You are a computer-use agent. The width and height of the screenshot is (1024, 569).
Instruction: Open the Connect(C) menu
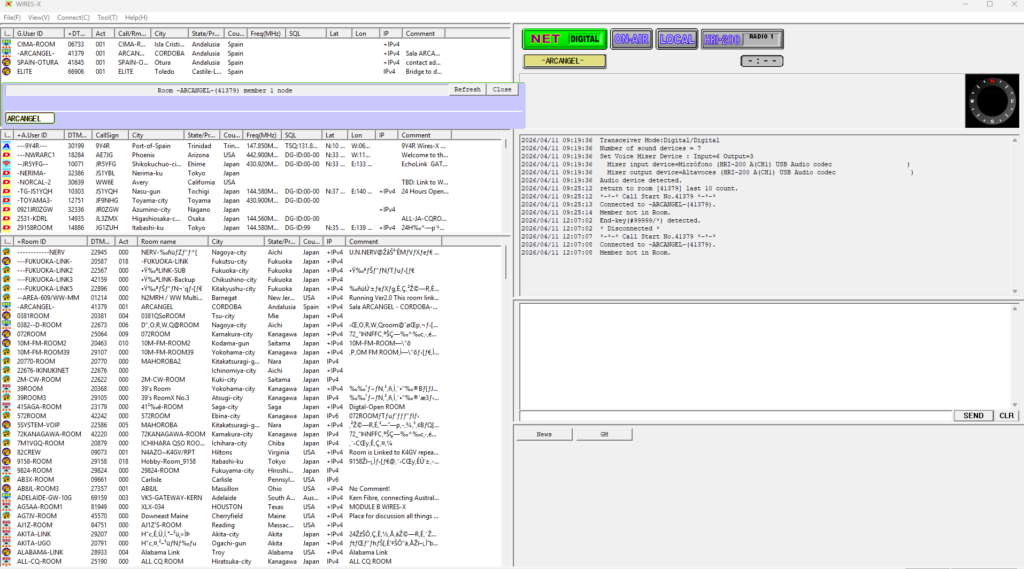point(73,17)
